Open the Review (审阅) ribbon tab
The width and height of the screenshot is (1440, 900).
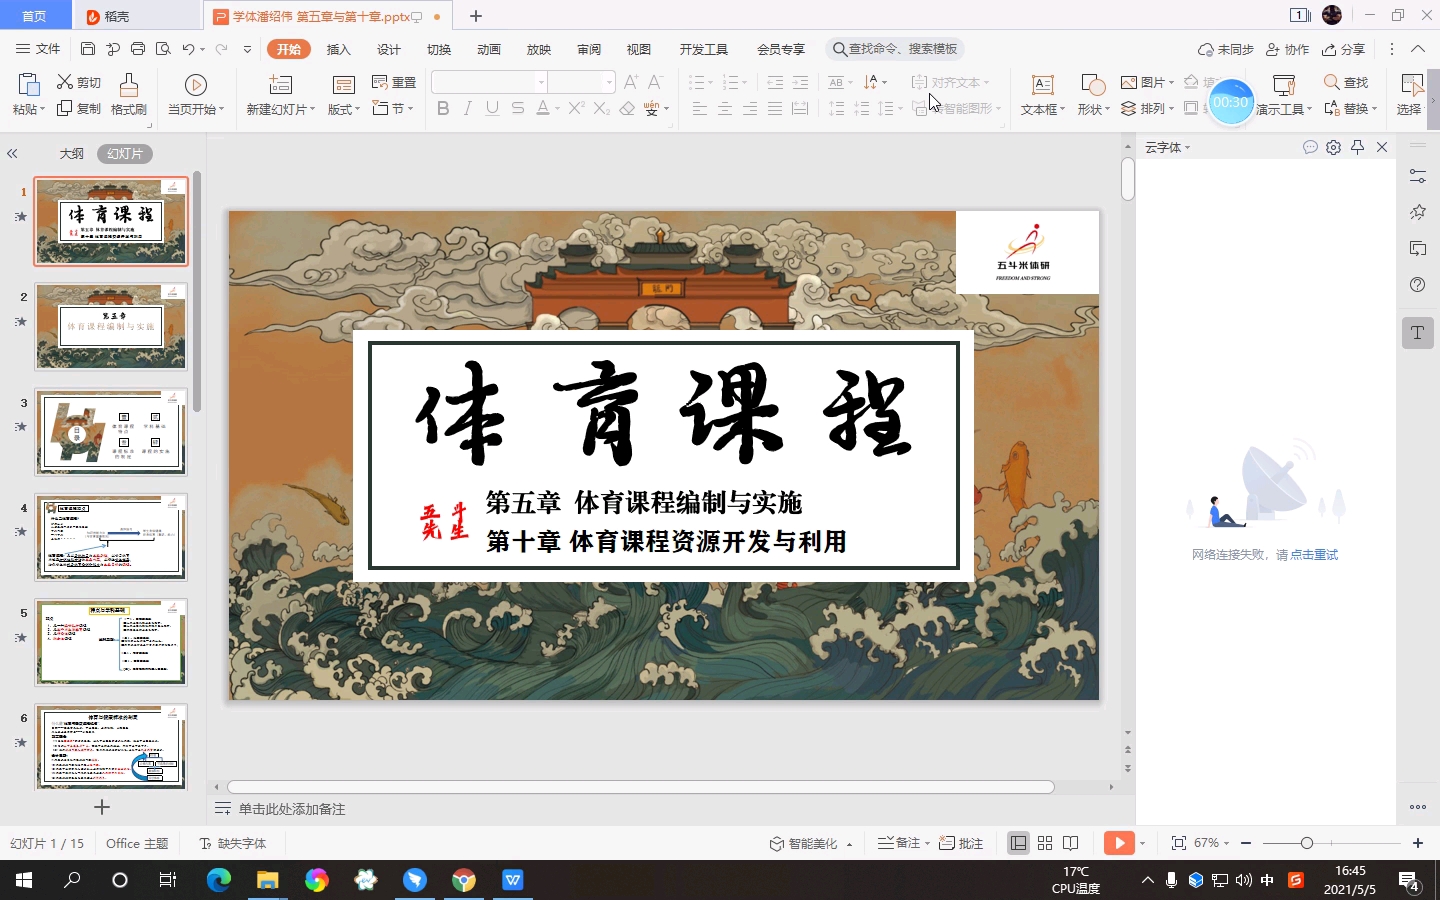[589, 49]
